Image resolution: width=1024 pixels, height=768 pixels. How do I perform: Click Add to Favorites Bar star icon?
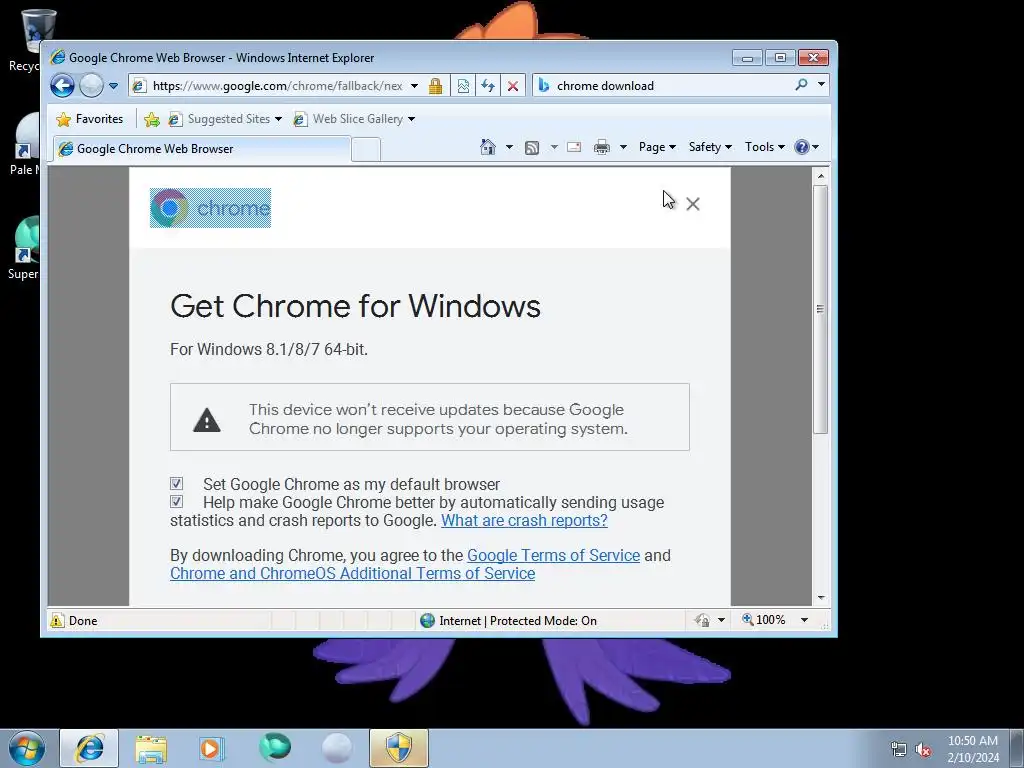point(152,119)
